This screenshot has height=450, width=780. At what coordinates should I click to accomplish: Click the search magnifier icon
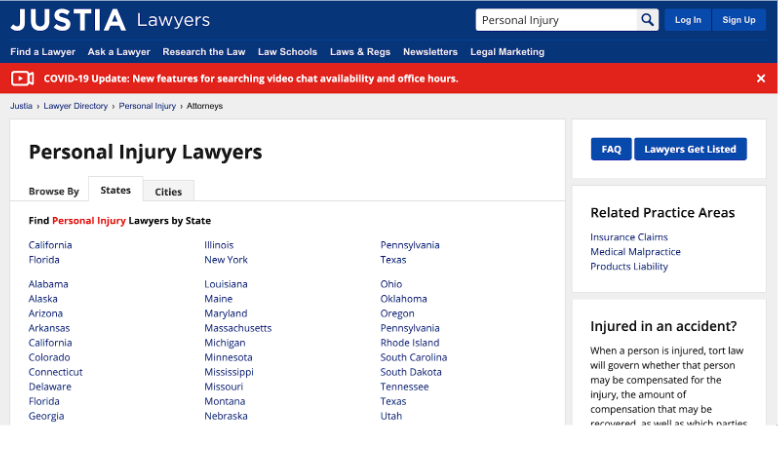click(647, 20)
